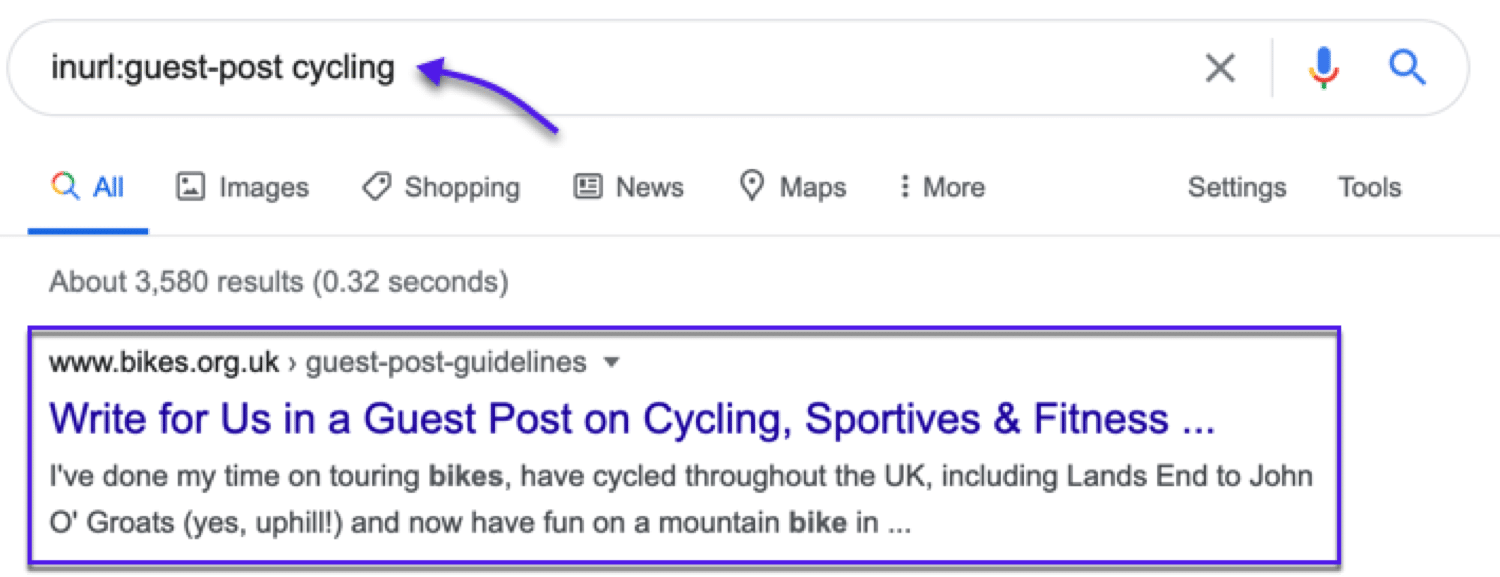The image size is (1500, 577).
Task: Click the location pin icon for Maps
Action: [752, 187]
